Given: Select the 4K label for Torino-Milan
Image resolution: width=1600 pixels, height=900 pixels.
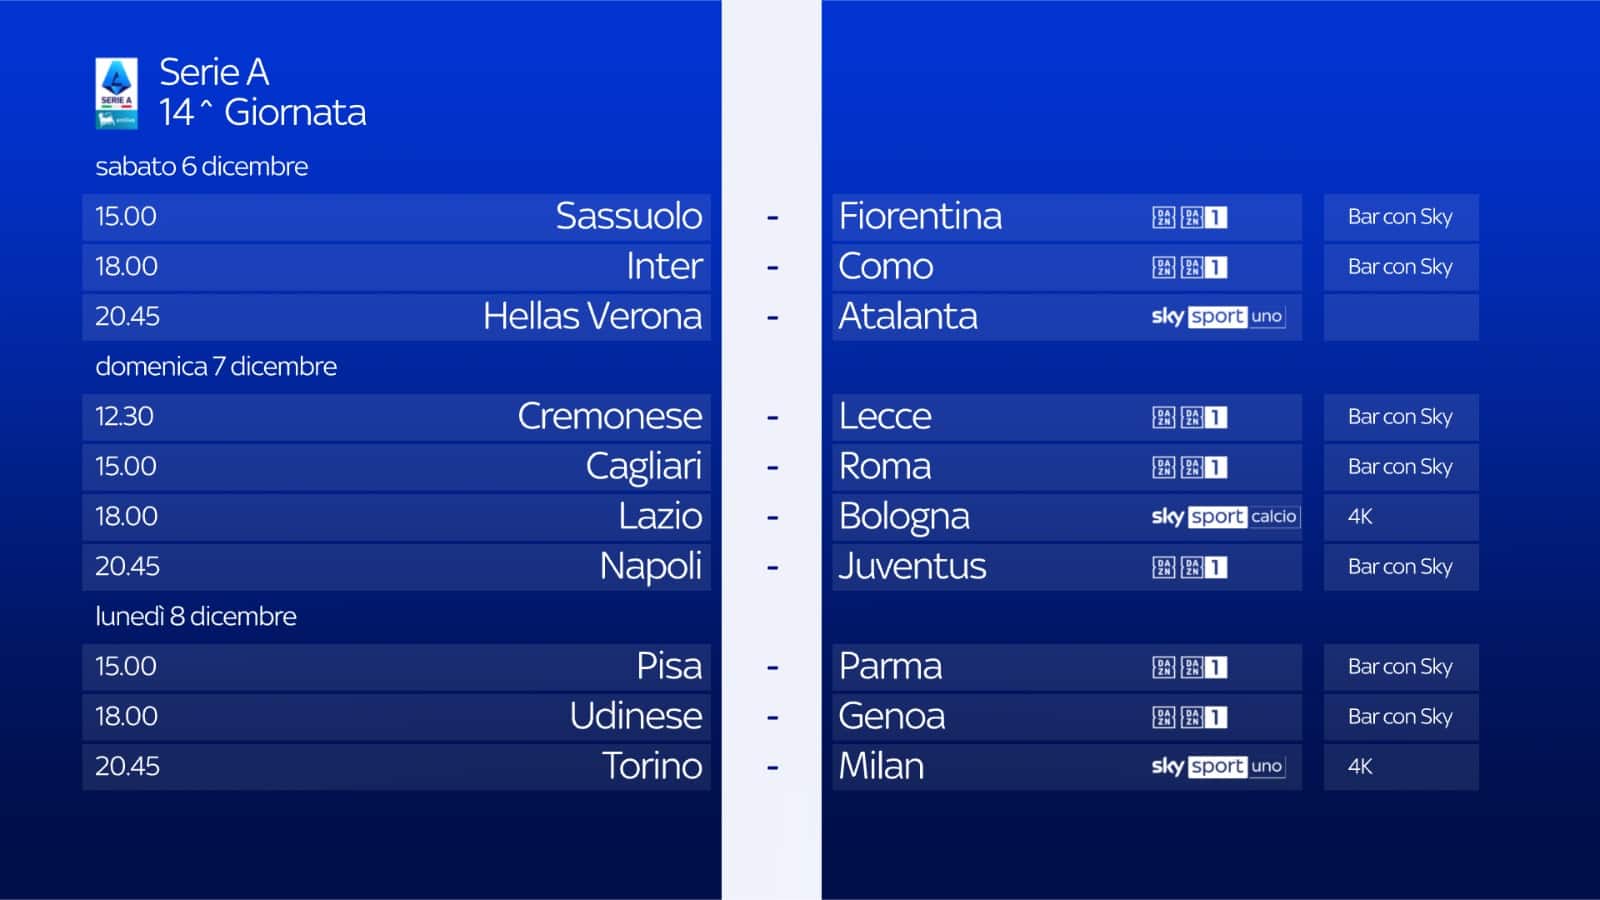Looking at the screenshot, I should (1360, 767).
